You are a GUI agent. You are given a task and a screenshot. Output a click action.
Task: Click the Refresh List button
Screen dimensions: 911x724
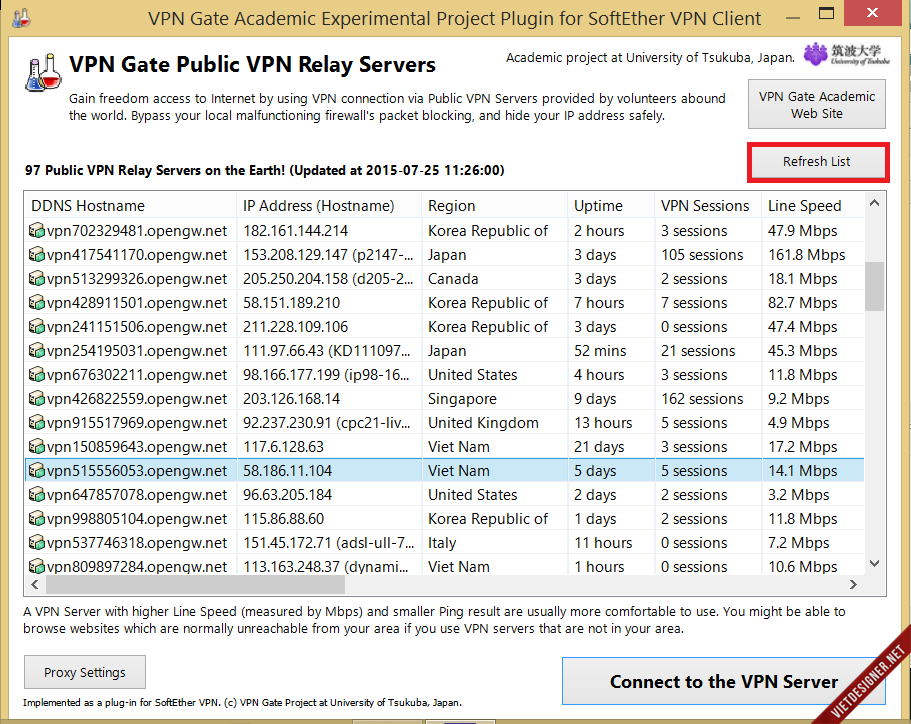click(x=817, y=162)
